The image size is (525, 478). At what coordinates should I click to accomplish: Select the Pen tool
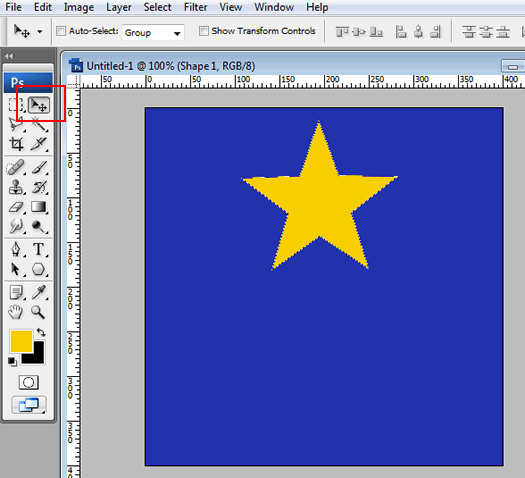coord(16,249)
